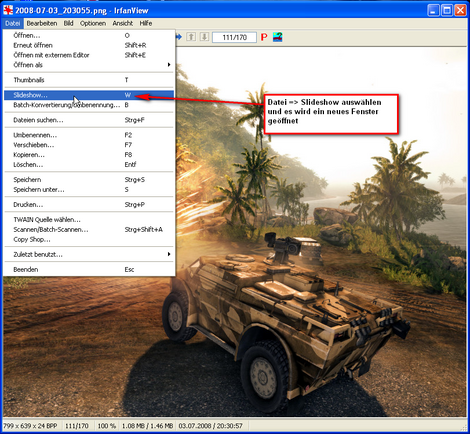Click the Speichern menu entry

[89, 180]
